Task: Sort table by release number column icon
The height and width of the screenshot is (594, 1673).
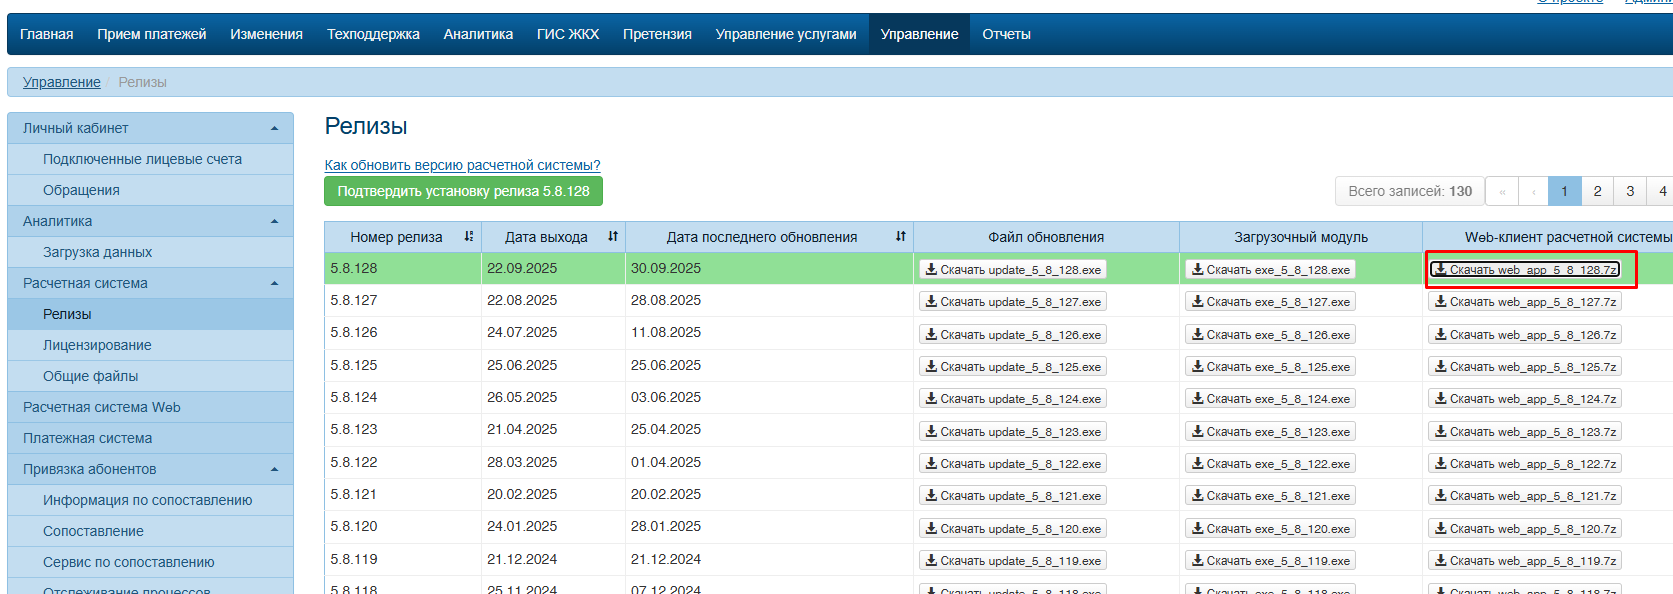Action: pyautogui.click(x=468, y=237)
